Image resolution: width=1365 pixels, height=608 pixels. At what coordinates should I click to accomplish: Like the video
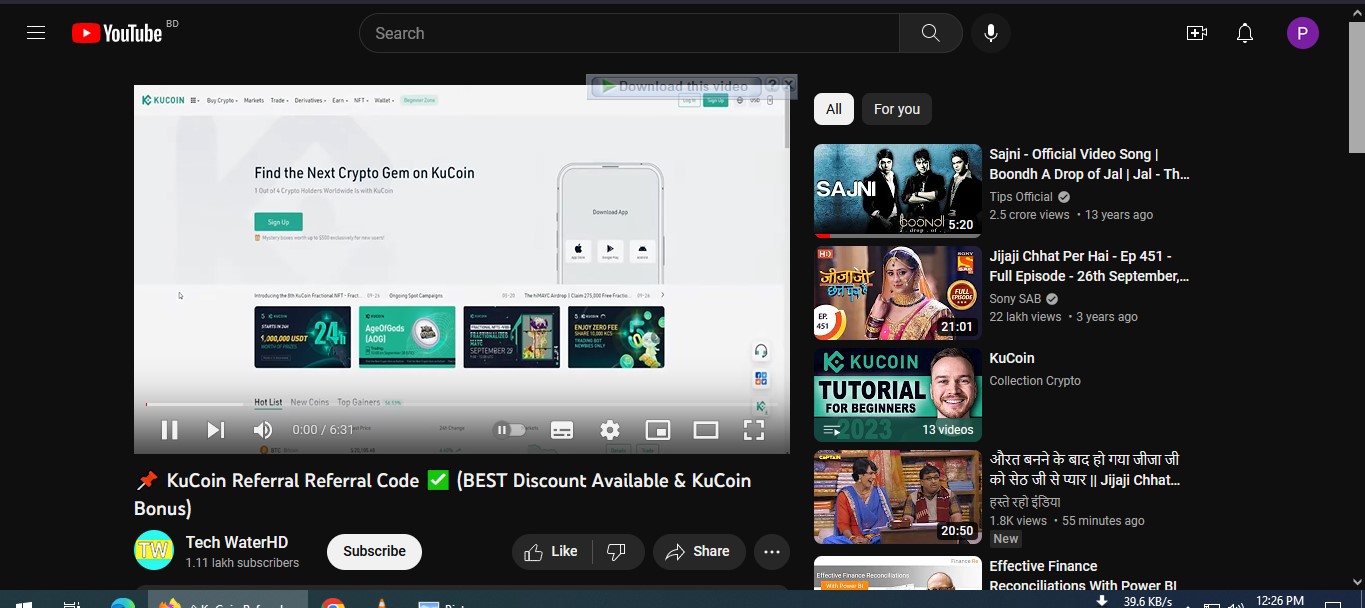[552, 551]
